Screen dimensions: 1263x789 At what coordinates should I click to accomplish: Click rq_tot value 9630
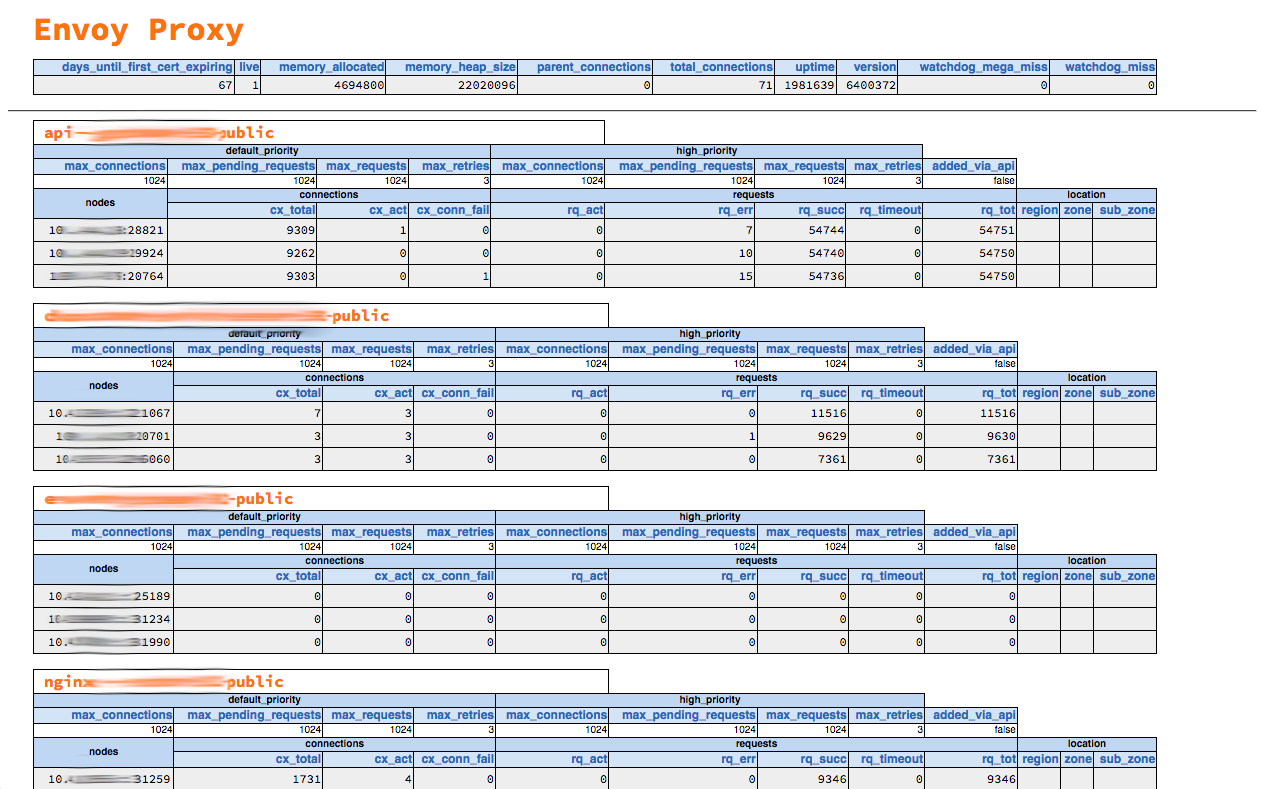point(1000,436)
